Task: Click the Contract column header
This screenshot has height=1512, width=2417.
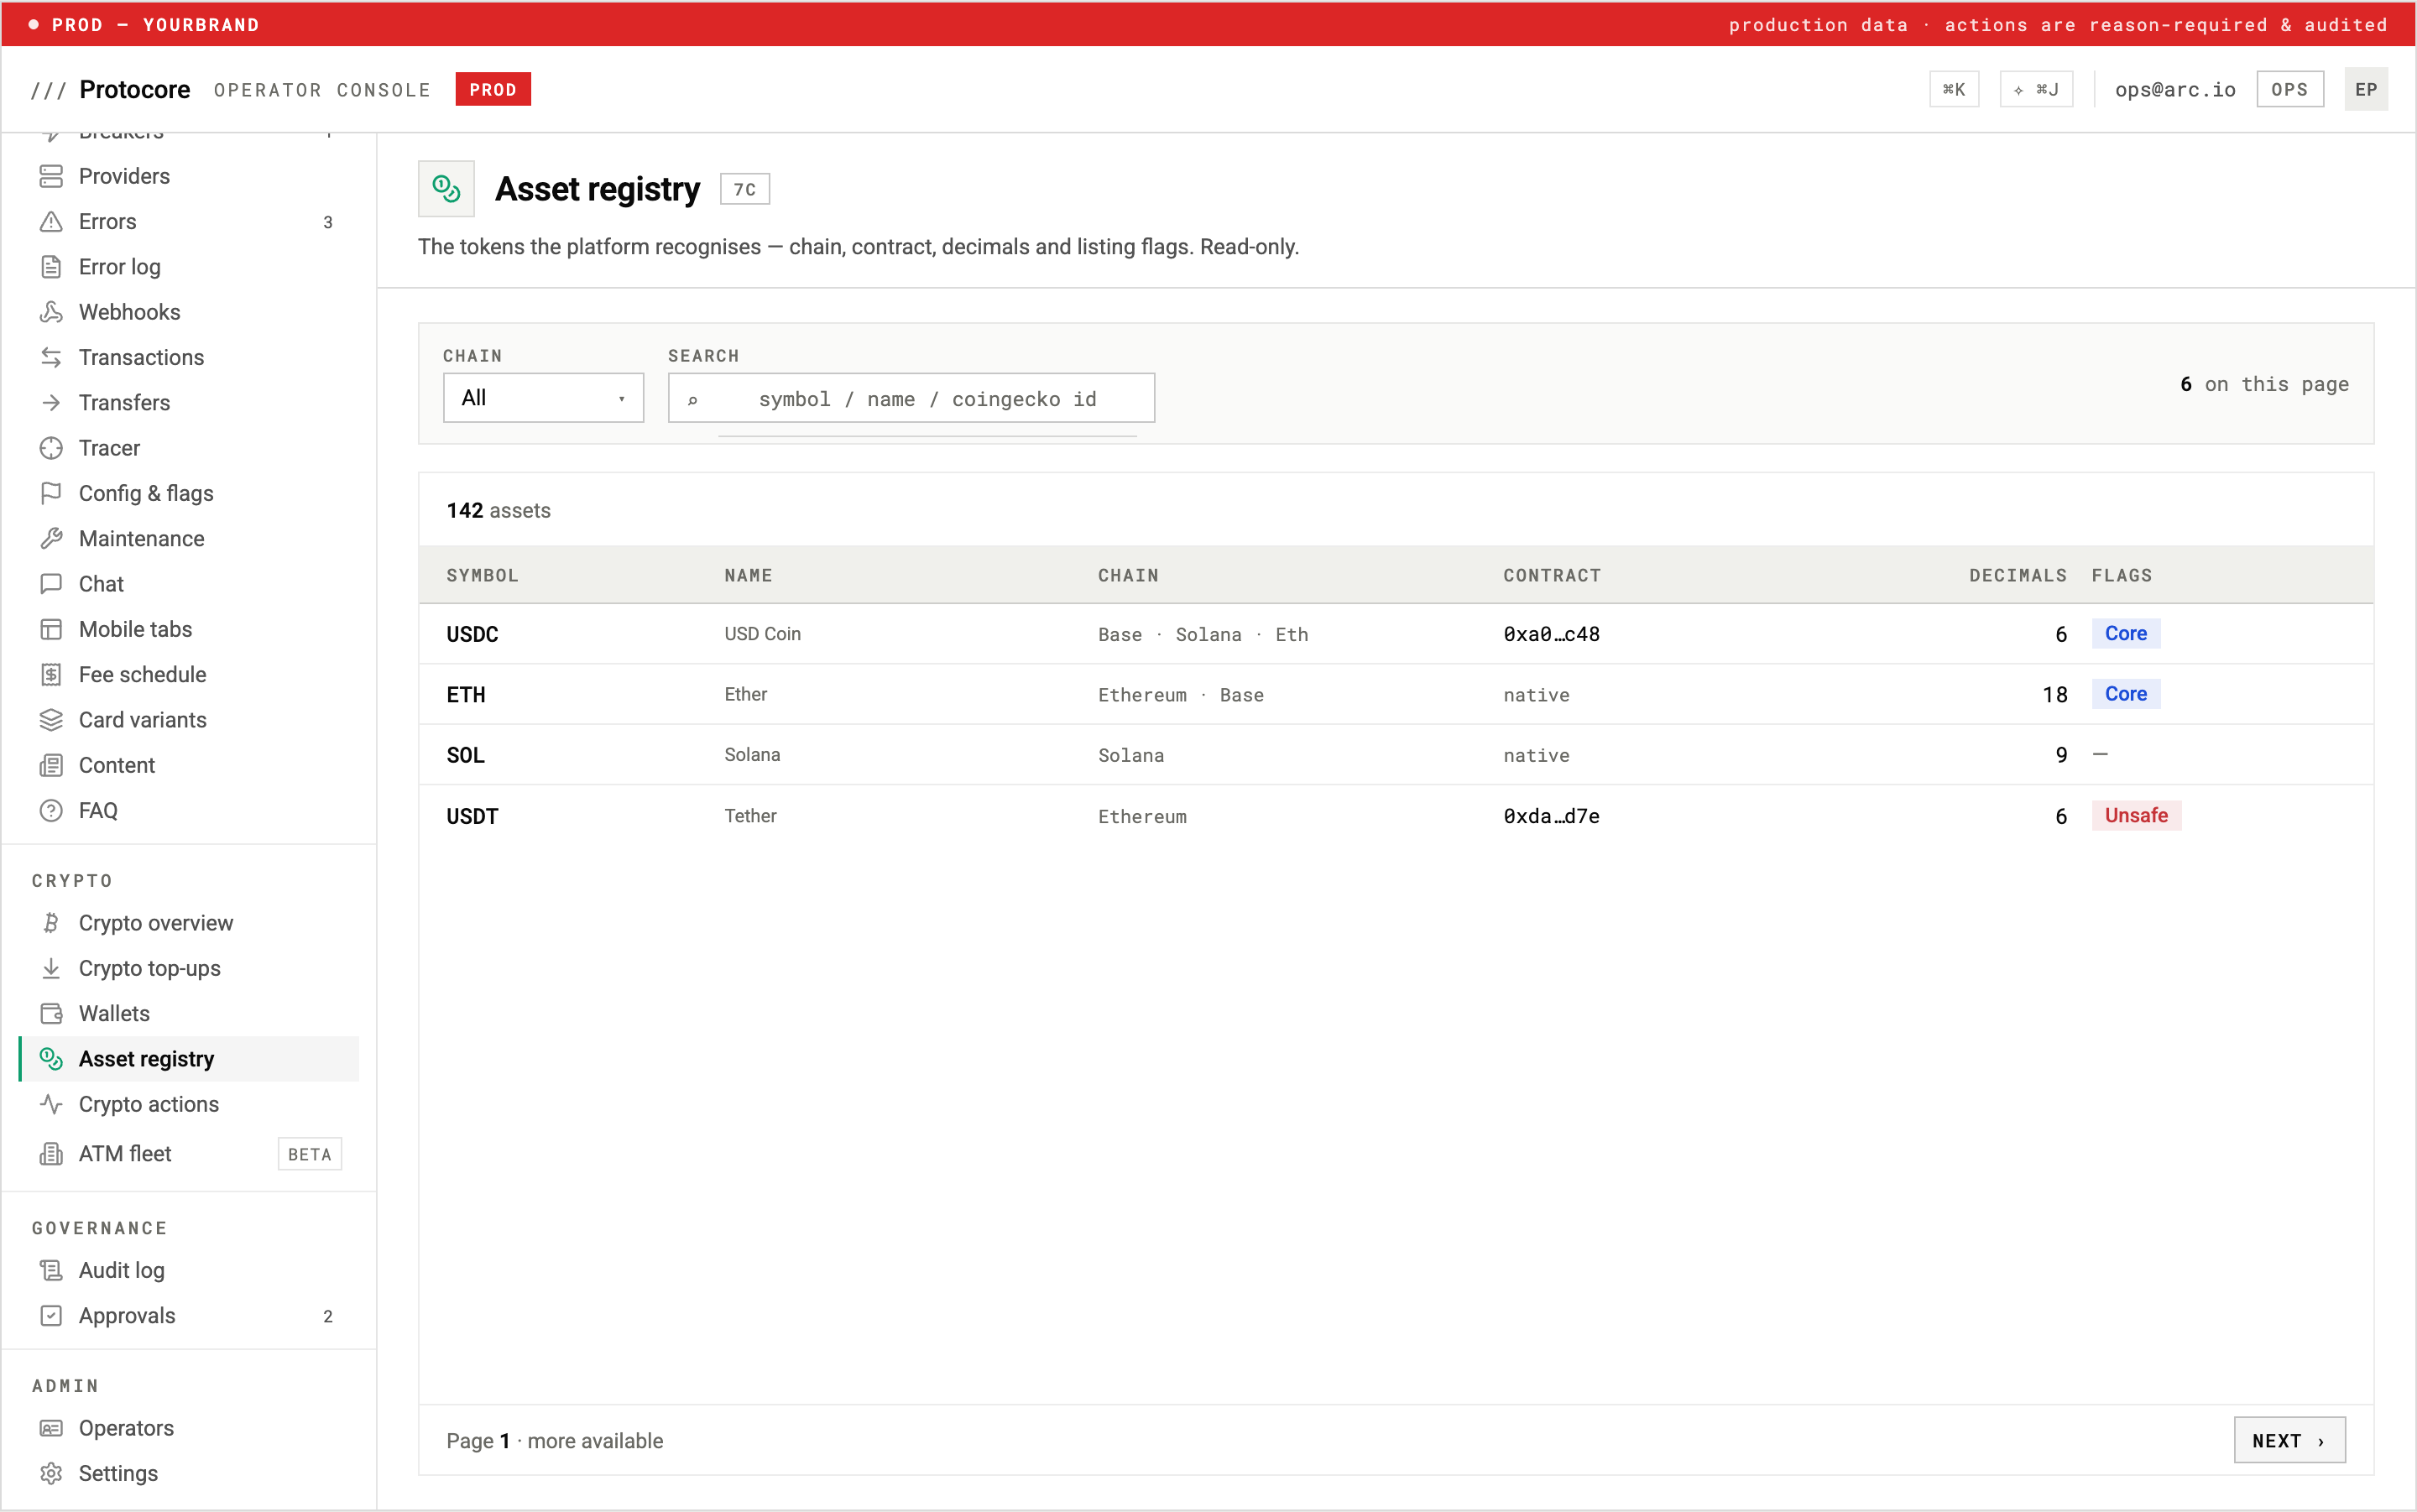Action: pyautogui.click(x=1552, y=575)
